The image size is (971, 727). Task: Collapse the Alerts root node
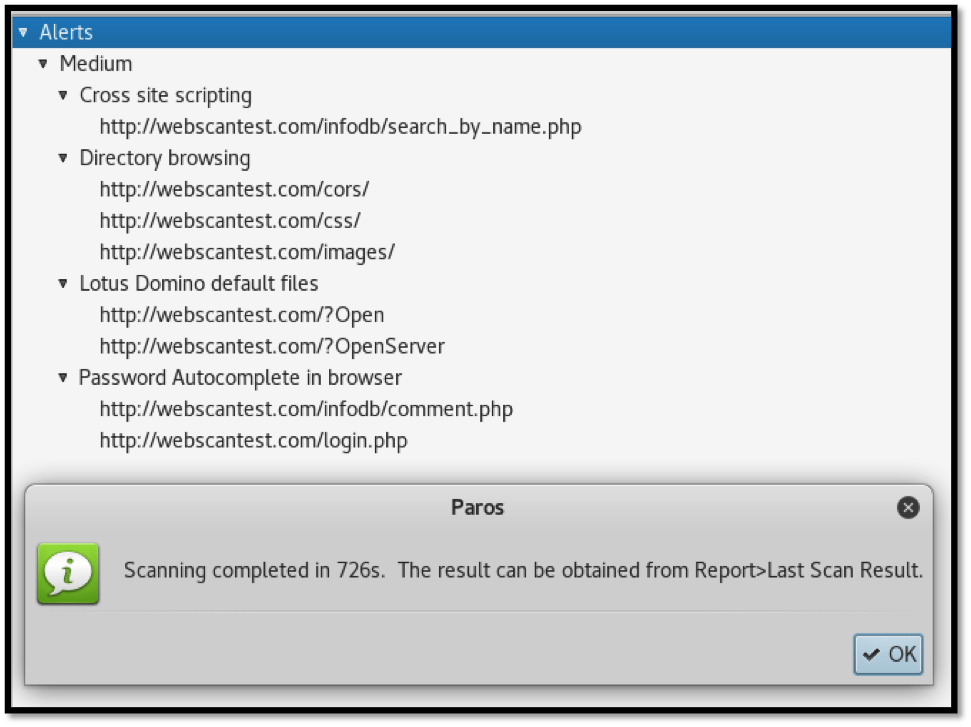point(23,33)
